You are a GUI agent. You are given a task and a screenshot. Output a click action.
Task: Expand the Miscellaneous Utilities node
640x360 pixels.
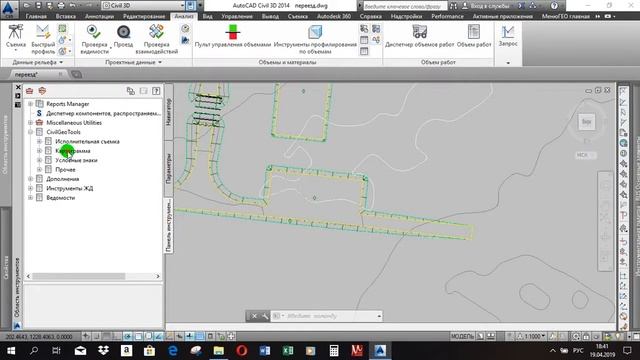pyautogui.click(x=30, y=122)
